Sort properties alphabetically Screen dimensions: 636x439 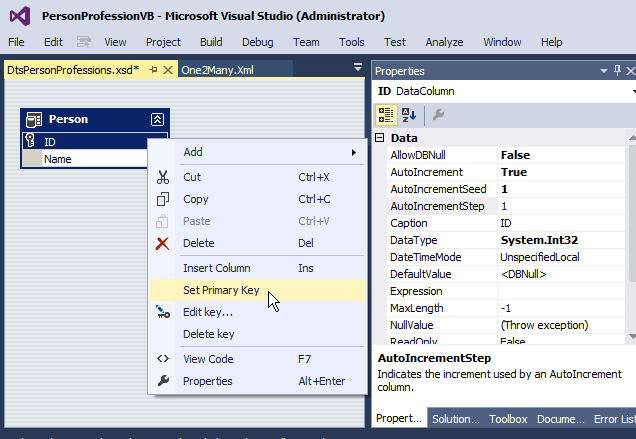click(x=408, y=115)
